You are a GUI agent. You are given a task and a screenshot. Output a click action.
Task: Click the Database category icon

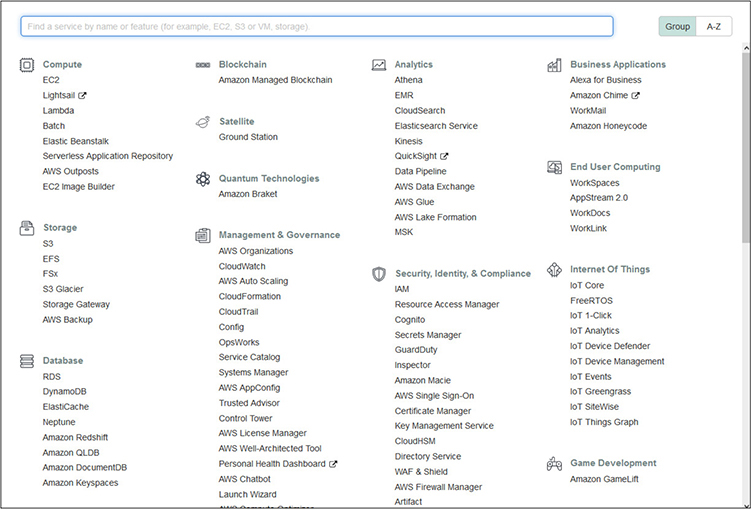(x=27, y=361)
